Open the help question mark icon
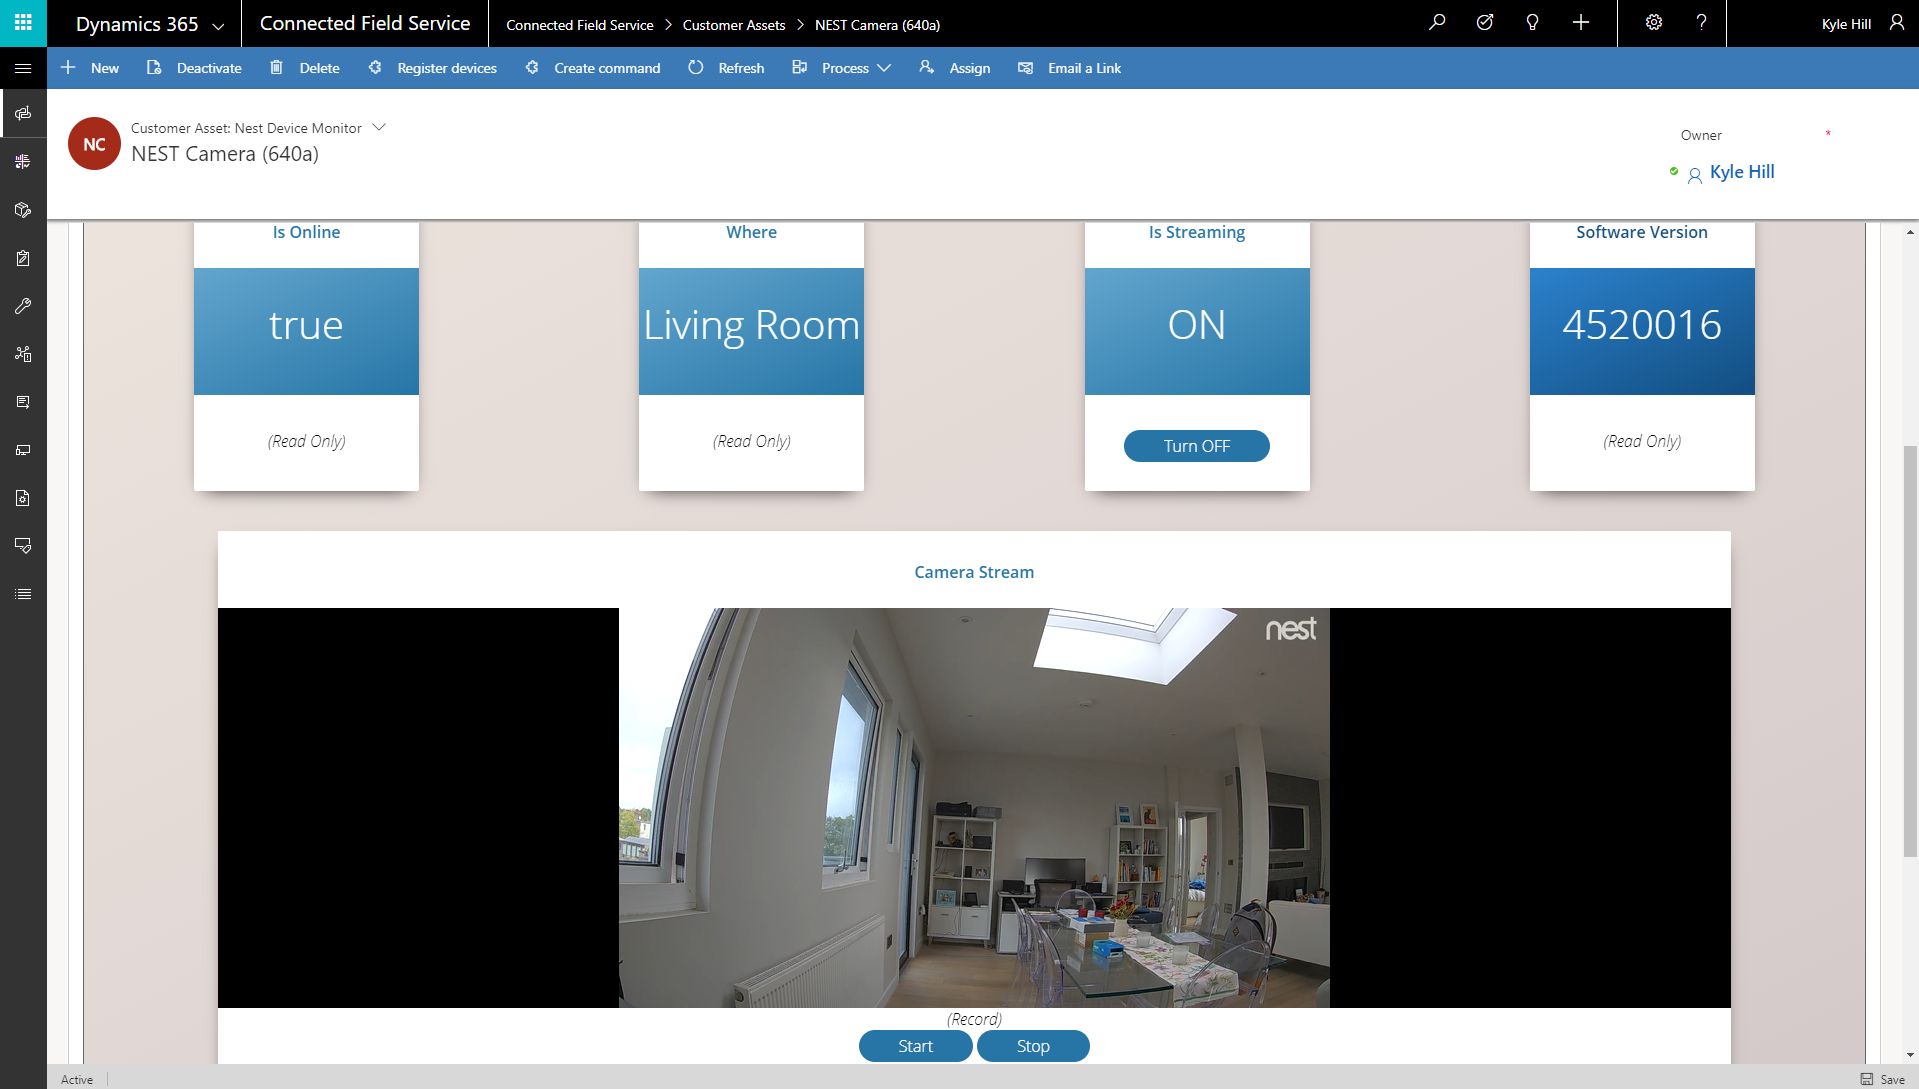Screen dimensions: 1919x1089 [x=1701, y=22]
